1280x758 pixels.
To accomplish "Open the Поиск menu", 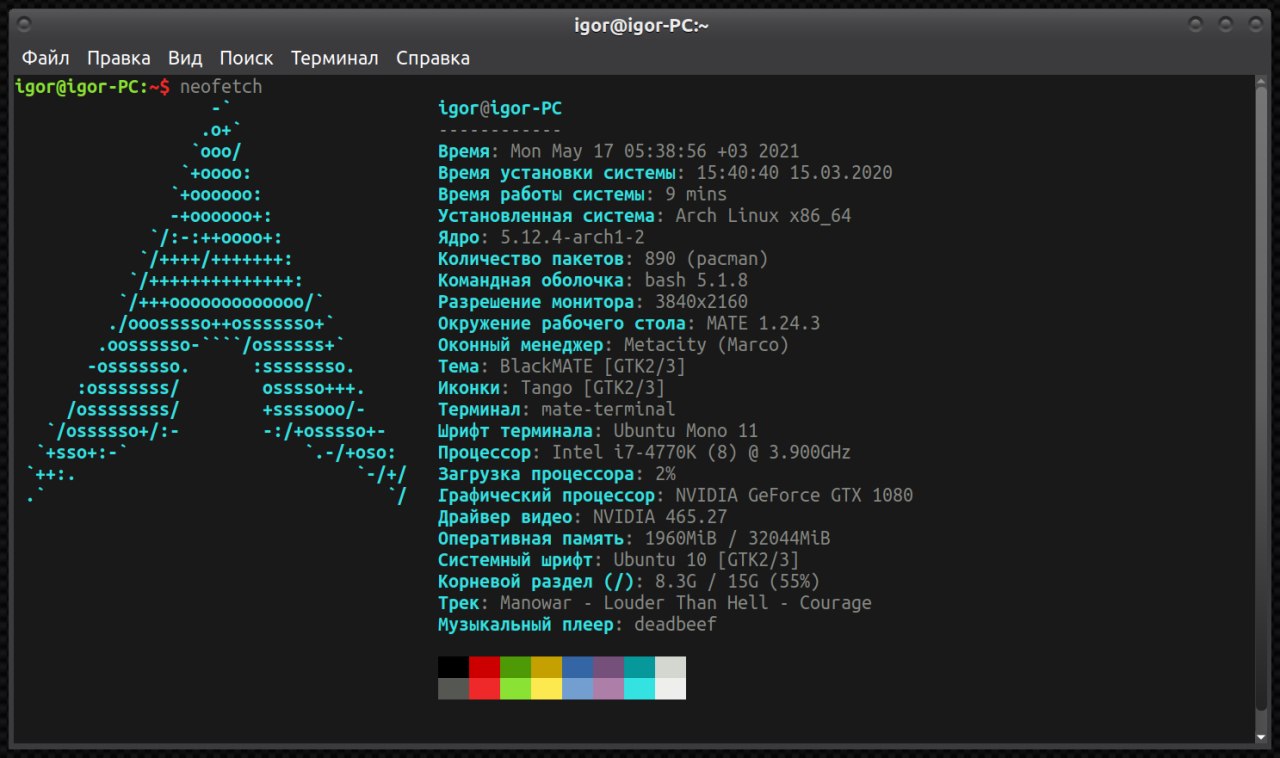I will (x=247, y=58).
